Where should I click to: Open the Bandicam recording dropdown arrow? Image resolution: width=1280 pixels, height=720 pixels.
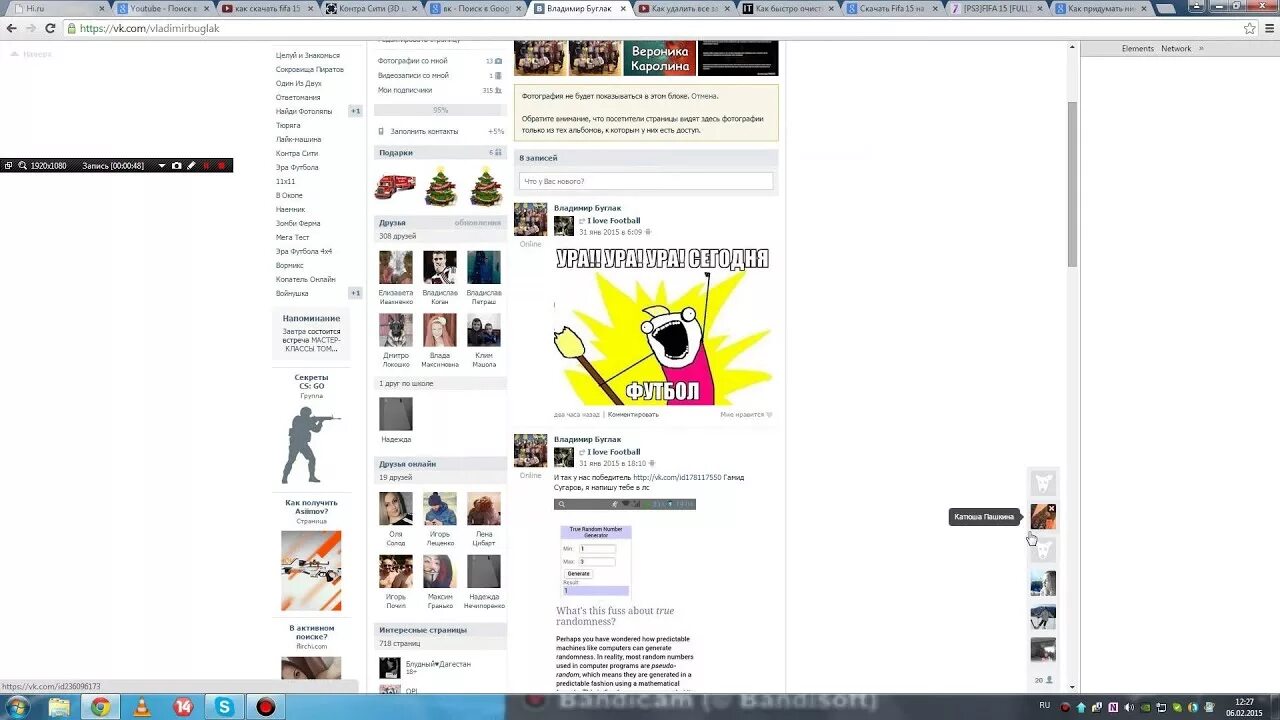(x=162, y=165)
